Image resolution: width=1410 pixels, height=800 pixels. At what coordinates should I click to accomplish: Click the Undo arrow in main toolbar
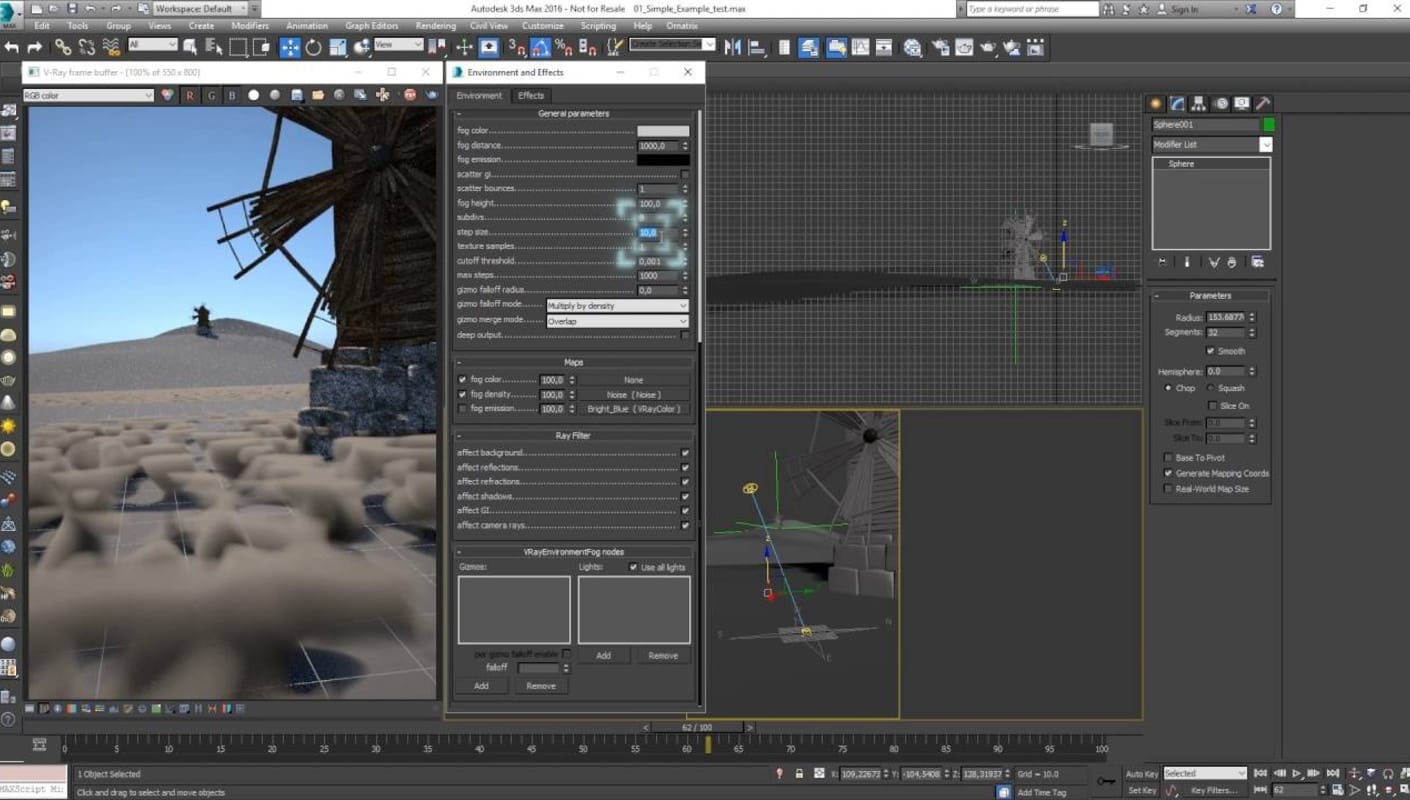pos(11,47)
